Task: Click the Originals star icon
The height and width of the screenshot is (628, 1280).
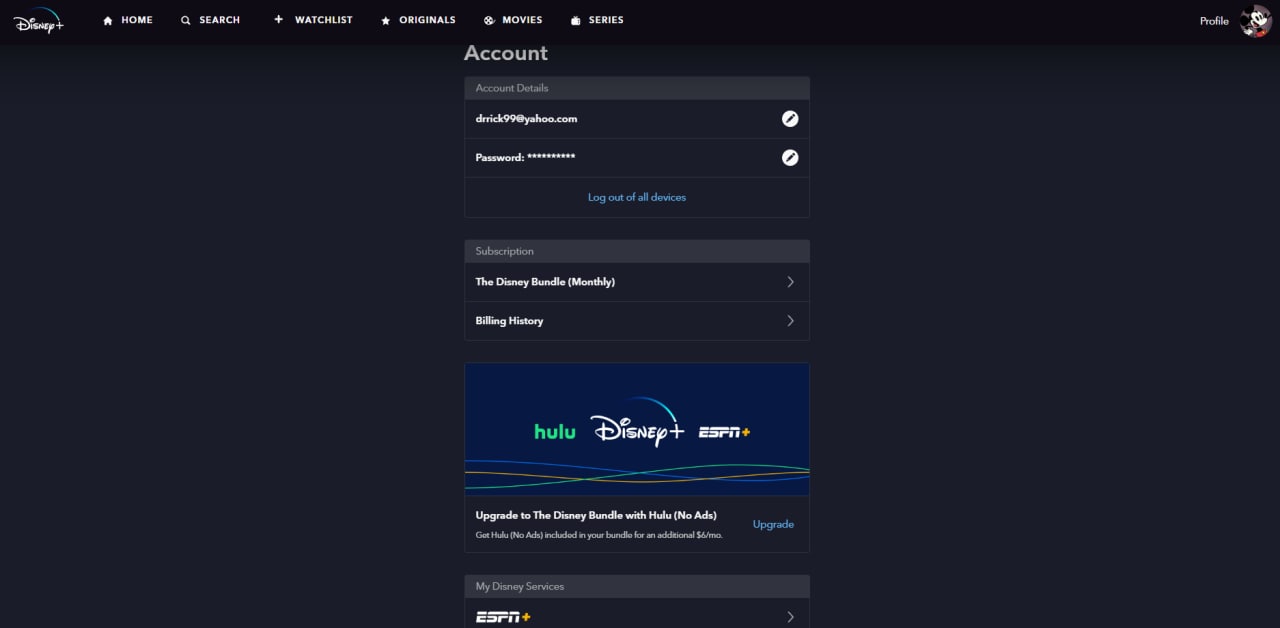Action: click(386, 20)
